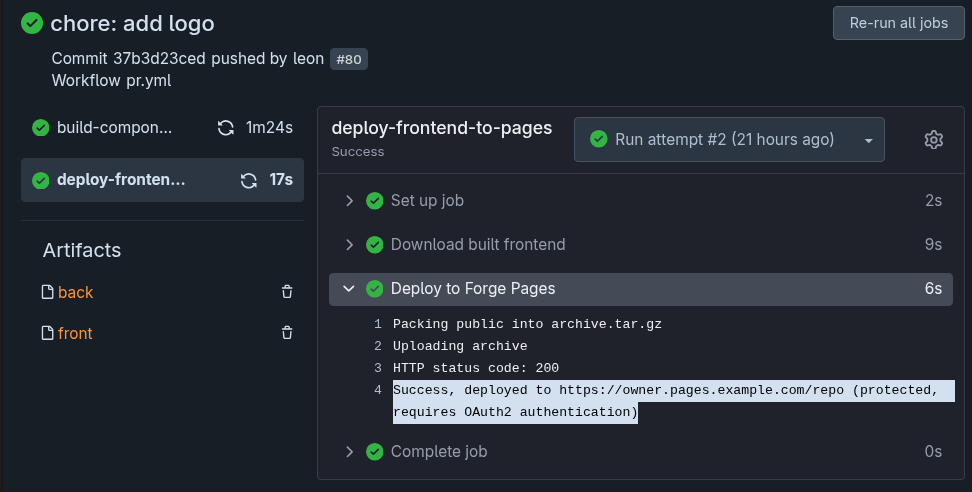Collapse the Deploy to Forge Pages step
The image size is (972, 492).
coord(349,288)
